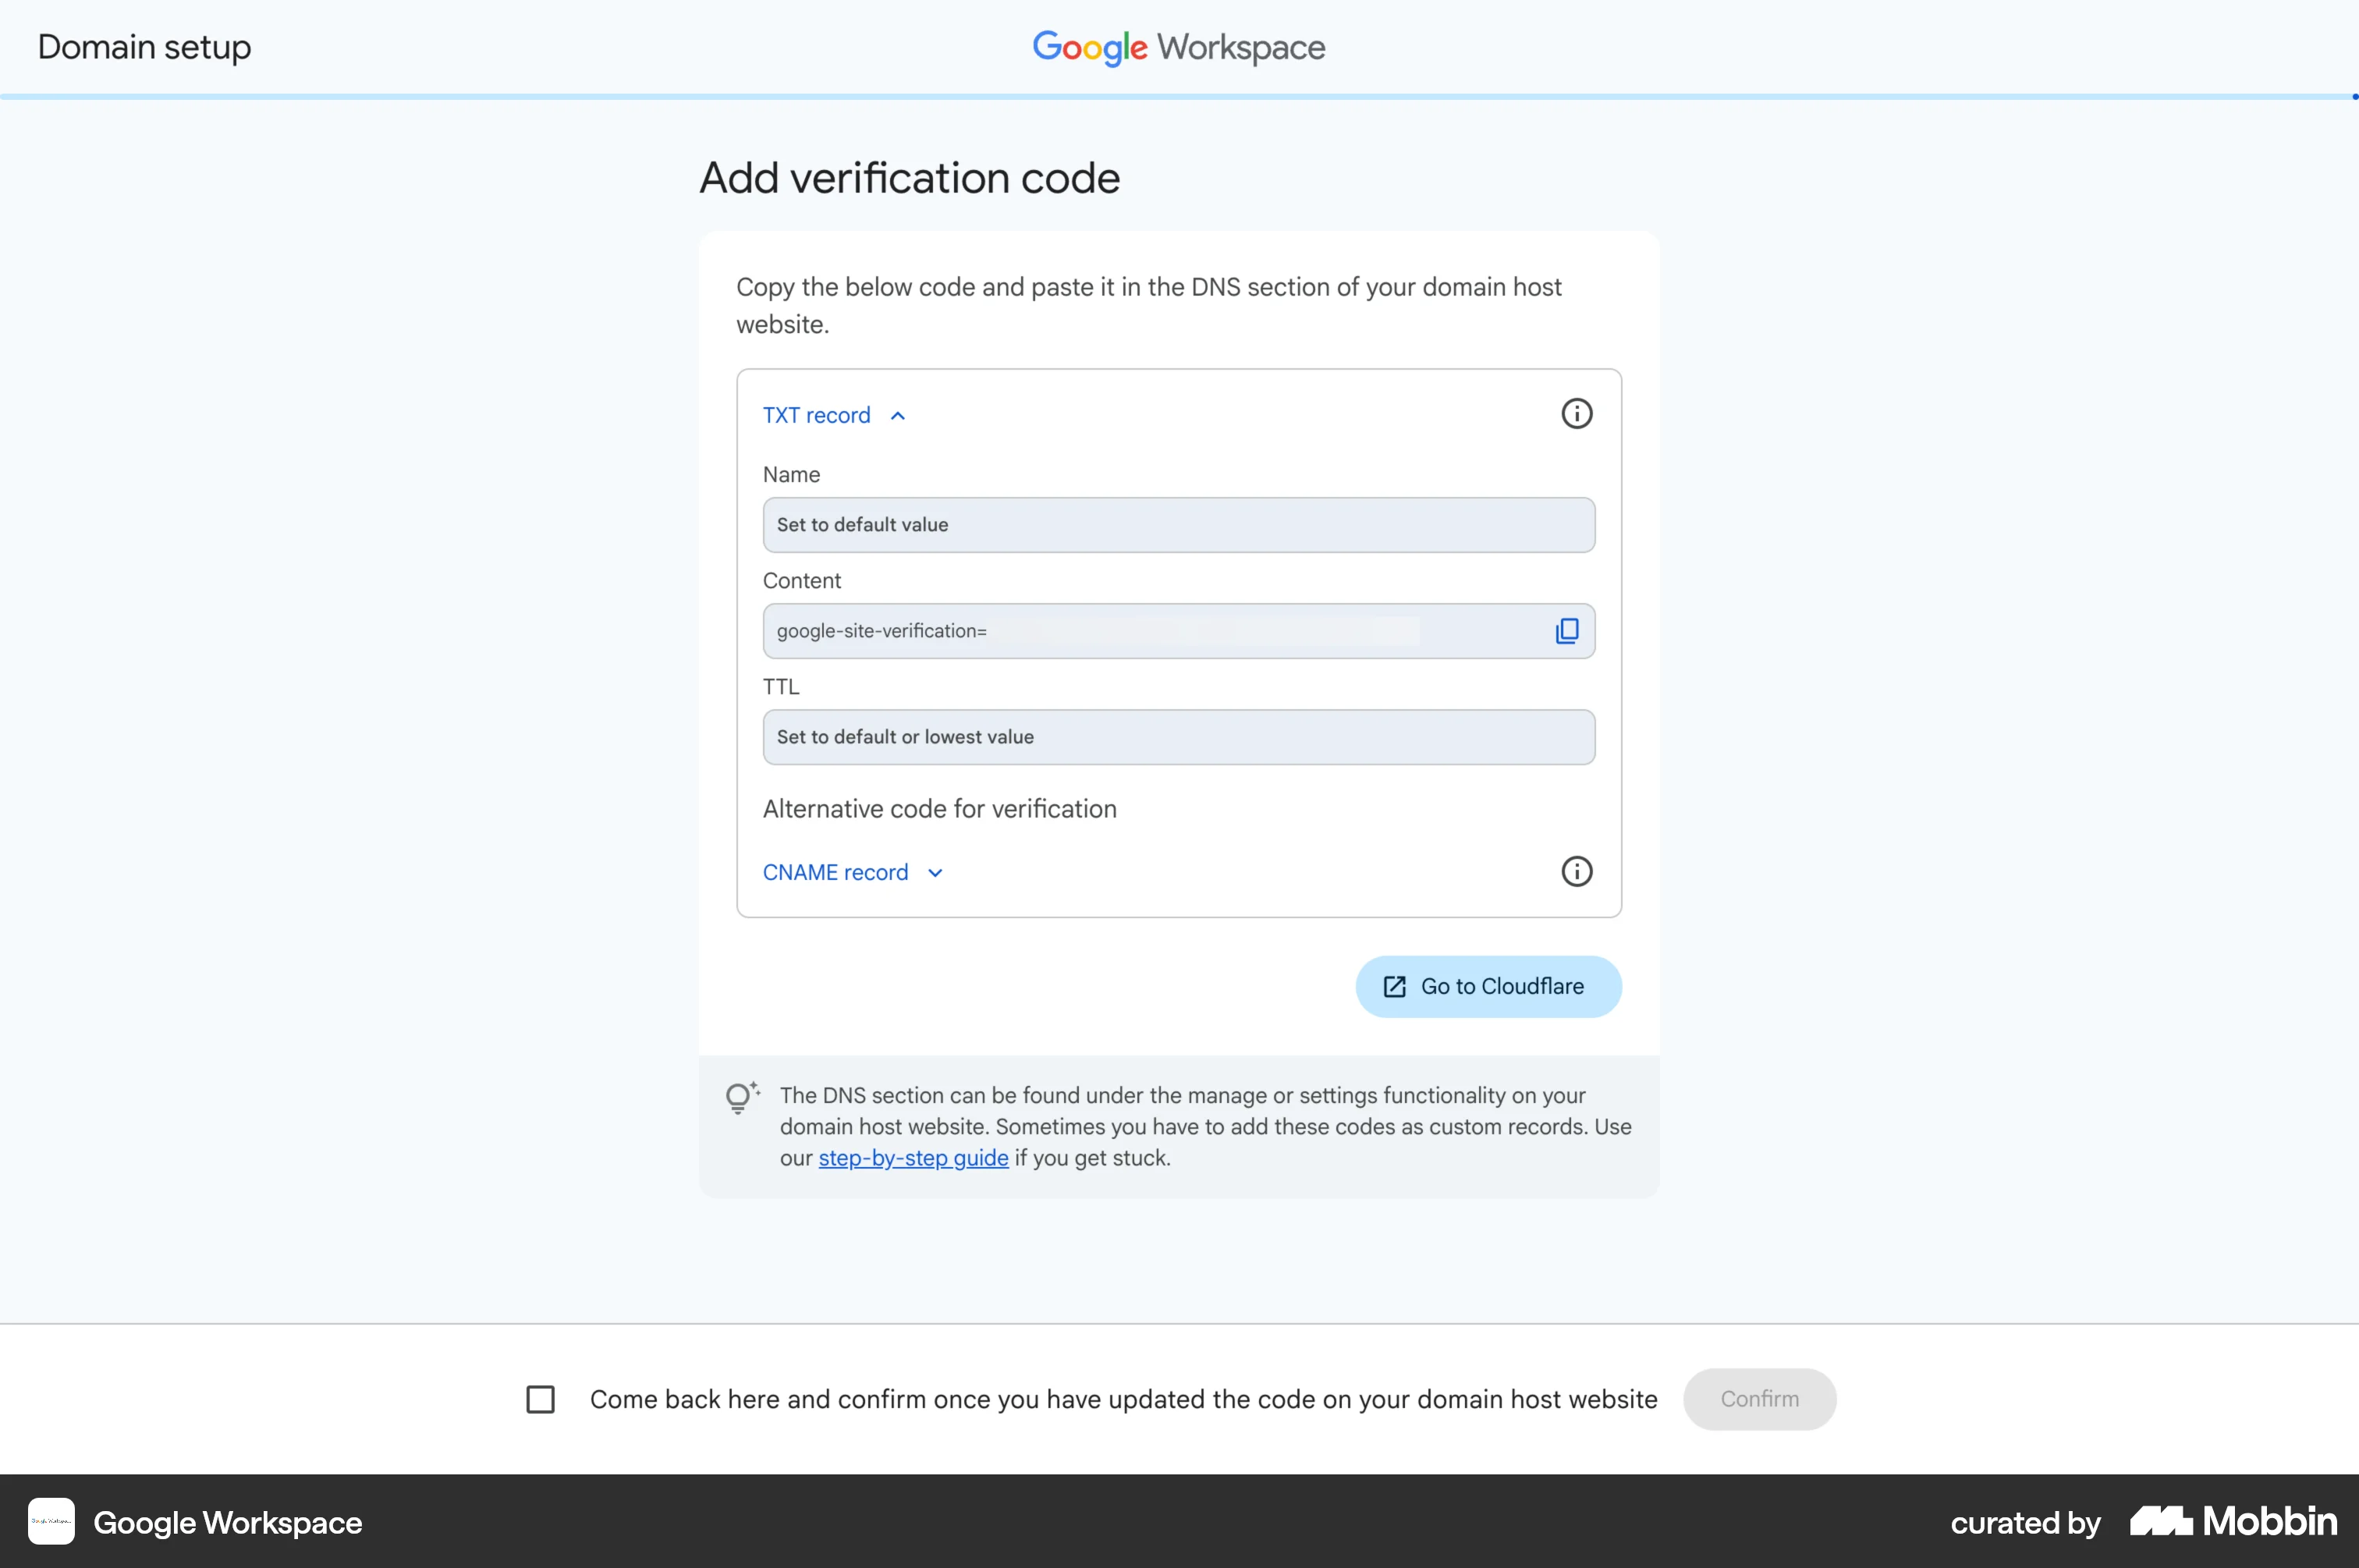The height and width of the screenshot is (1568, 2359).
Task: Click the Google Workspace app icon in footer
Action: pyautogui.click(x=51, y=1521)
